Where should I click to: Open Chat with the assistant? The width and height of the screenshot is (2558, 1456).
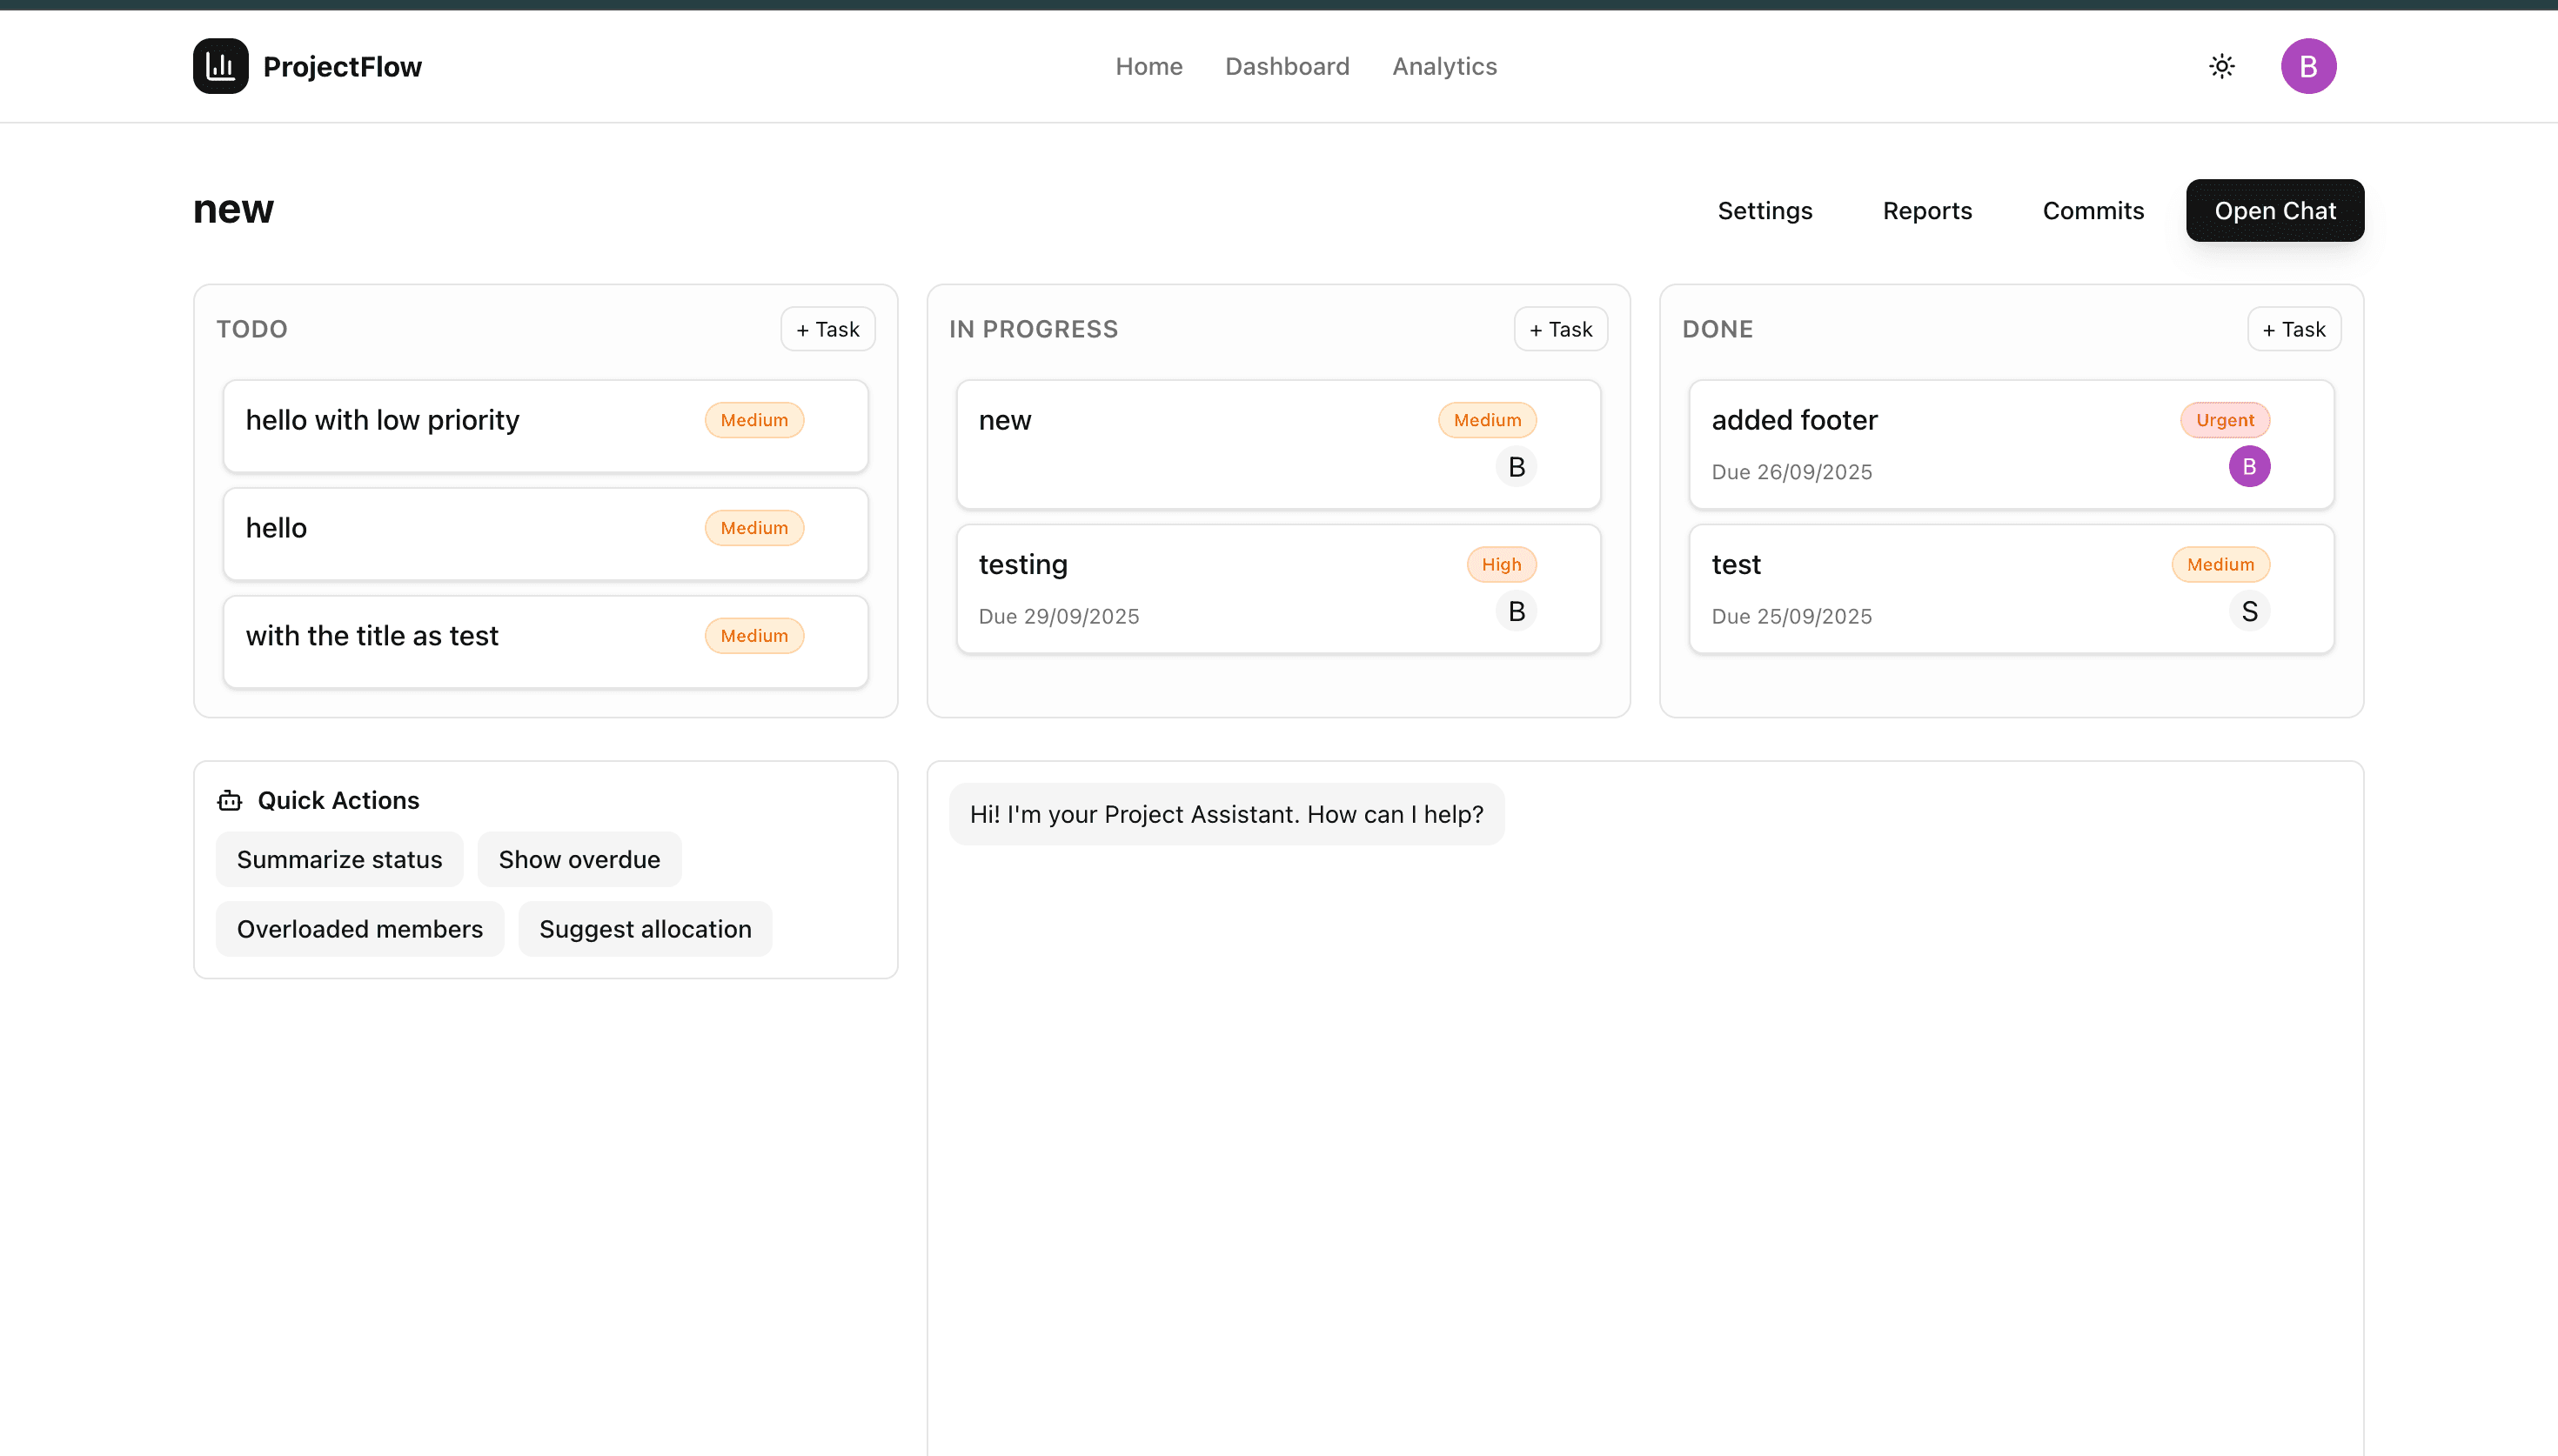[2274, 210]
